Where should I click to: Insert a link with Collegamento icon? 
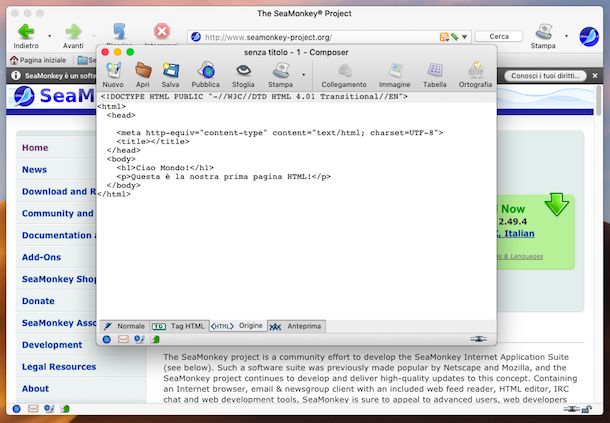point(344,70)
